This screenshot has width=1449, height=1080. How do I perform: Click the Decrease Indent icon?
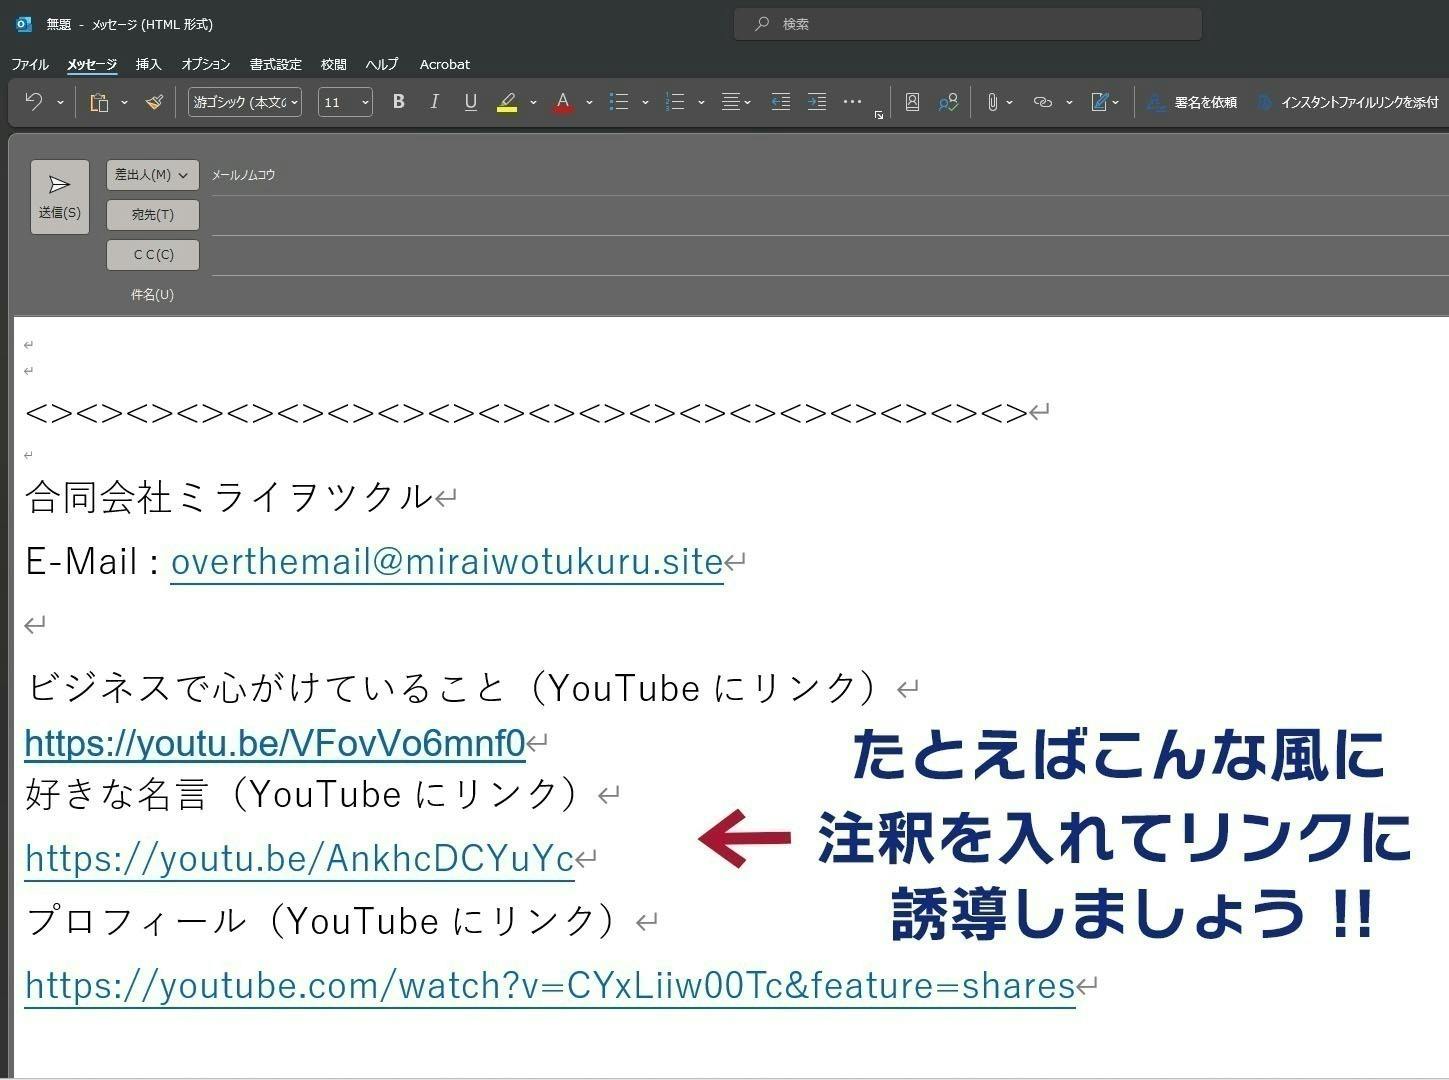(781, 102)
